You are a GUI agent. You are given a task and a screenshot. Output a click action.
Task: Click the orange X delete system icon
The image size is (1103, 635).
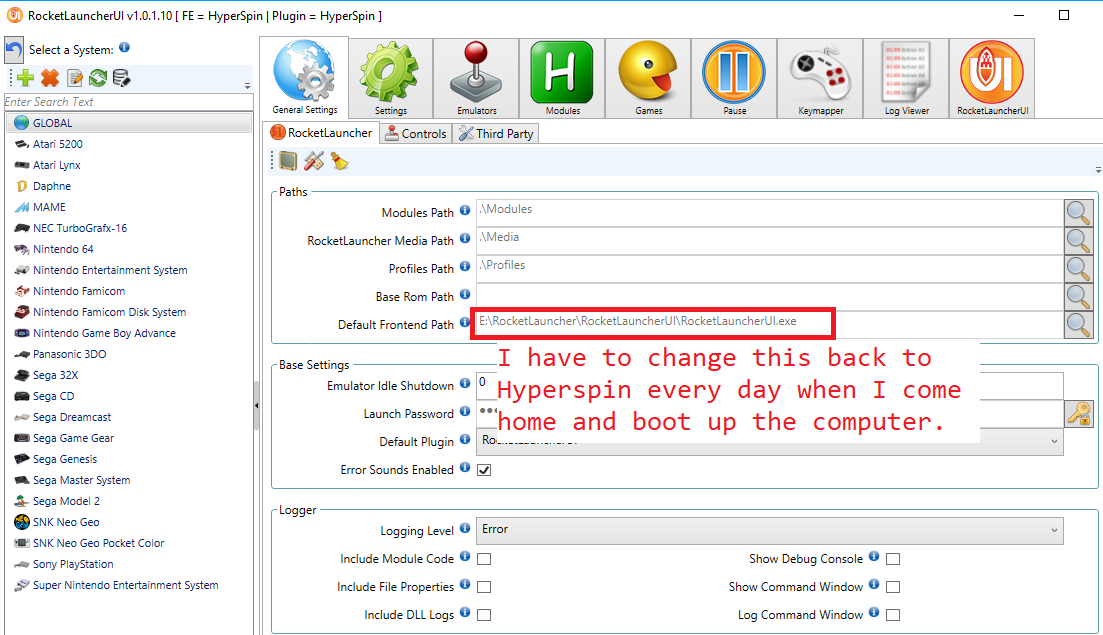click(x=49, y=78)
